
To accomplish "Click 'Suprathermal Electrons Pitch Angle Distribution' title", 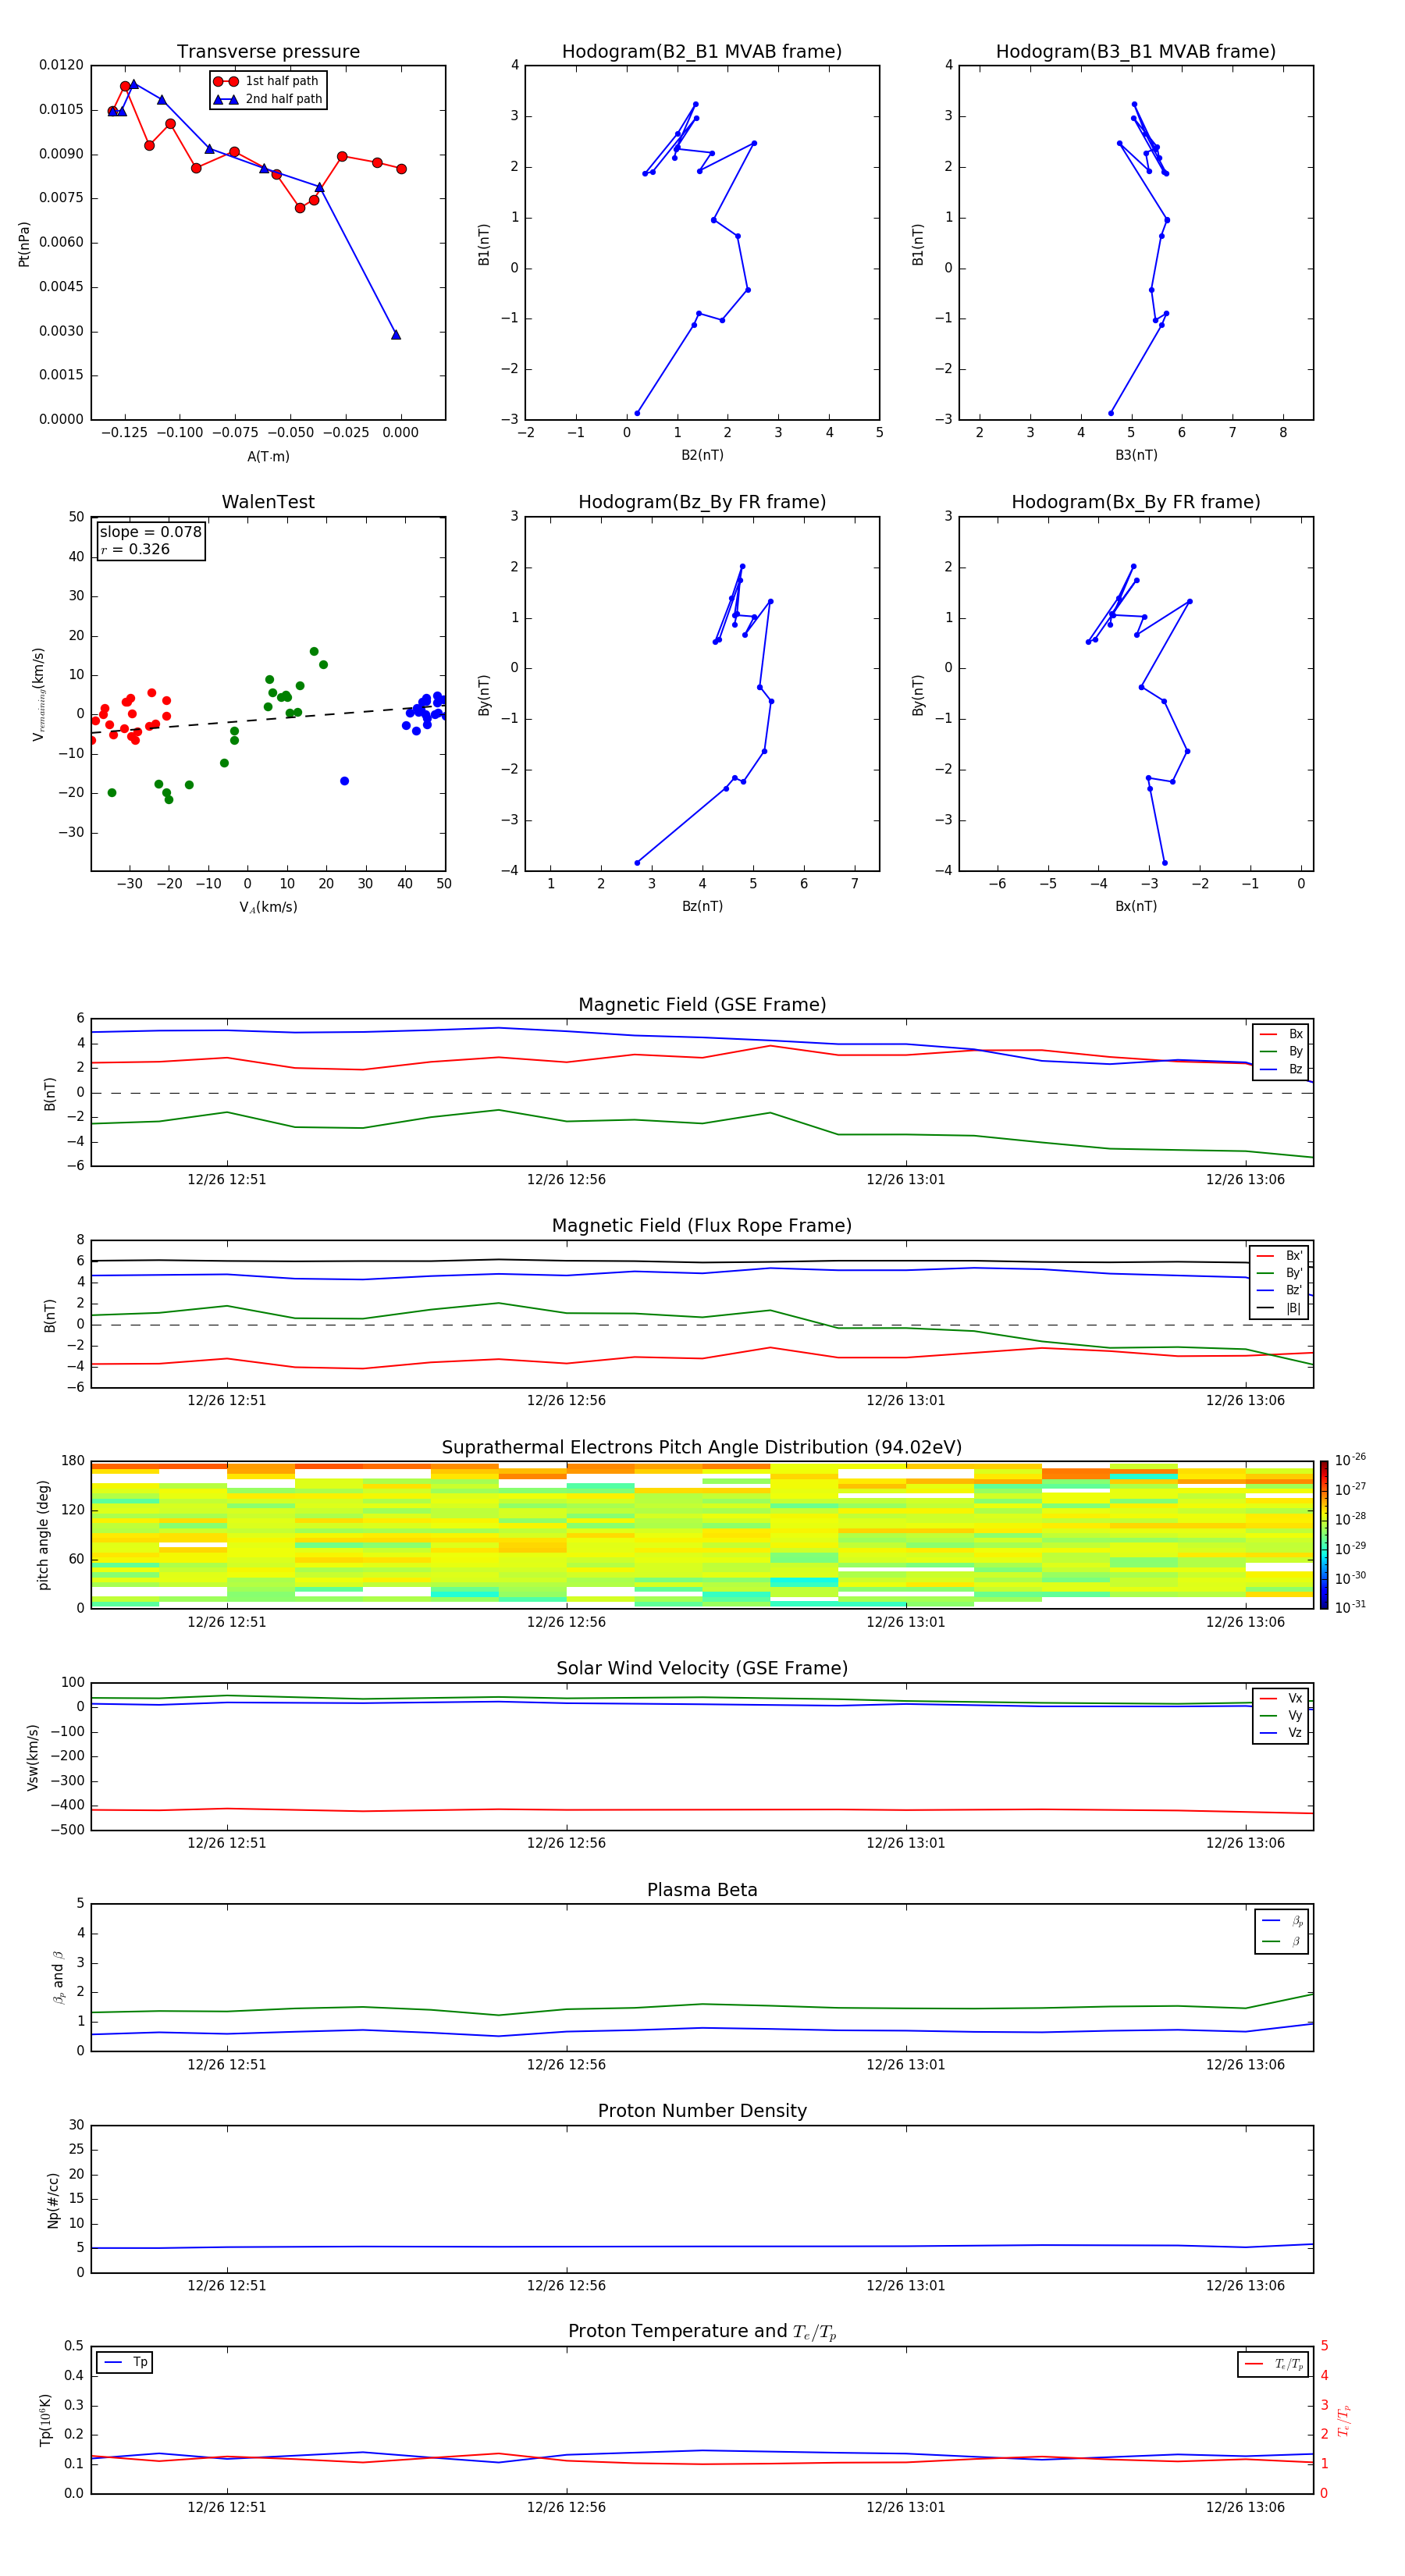I will 702,1448.
